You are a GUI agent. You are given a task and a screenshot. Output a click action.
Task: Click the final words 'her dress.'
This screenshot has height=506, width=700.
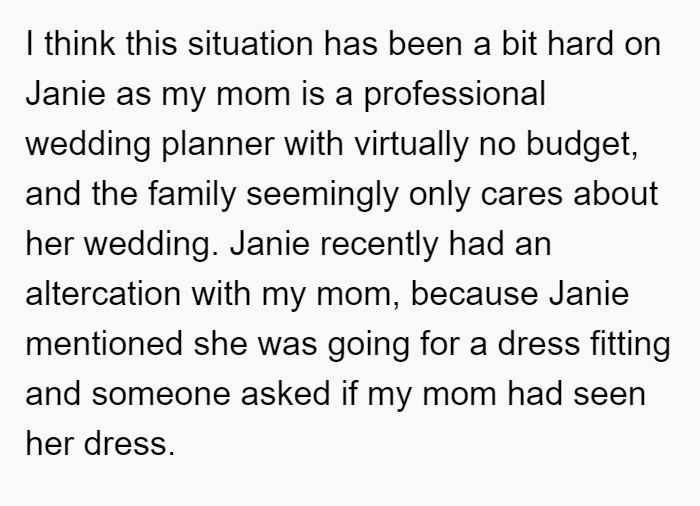(100, 444)
